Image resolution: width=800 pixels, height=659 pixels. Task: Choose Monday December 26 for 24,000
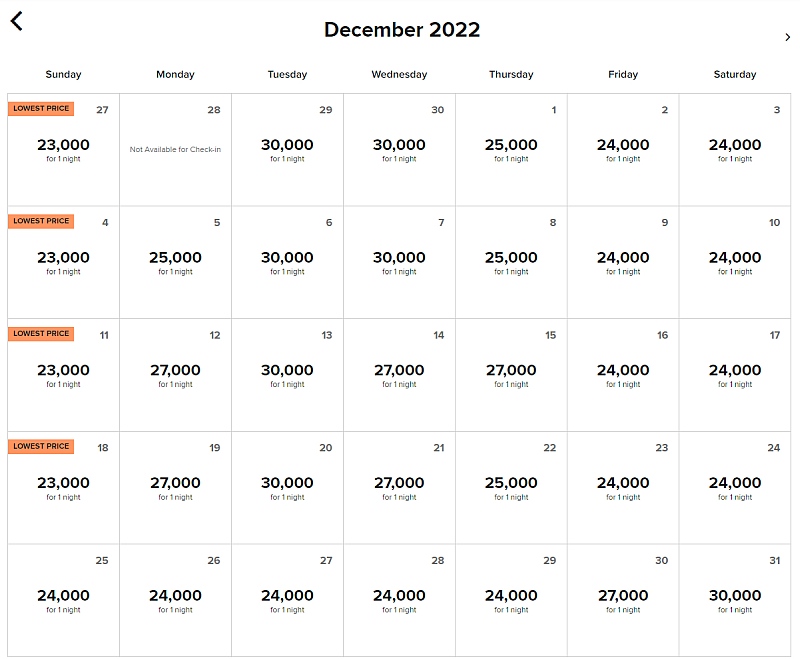[176, 600]
